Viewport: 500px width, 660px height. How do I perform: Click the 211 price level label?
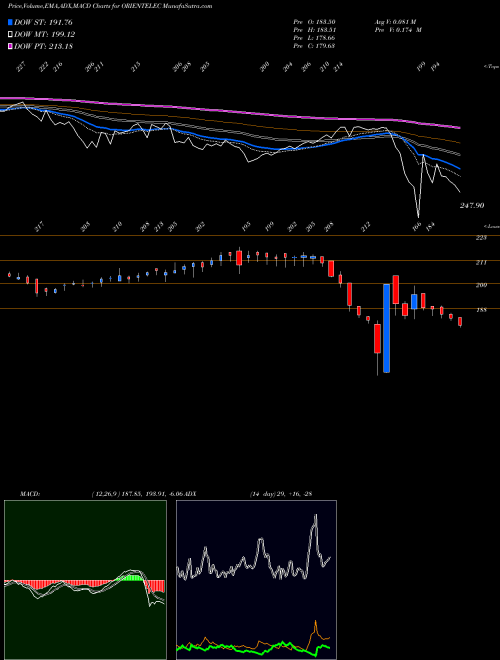click(x=481, y=263)
